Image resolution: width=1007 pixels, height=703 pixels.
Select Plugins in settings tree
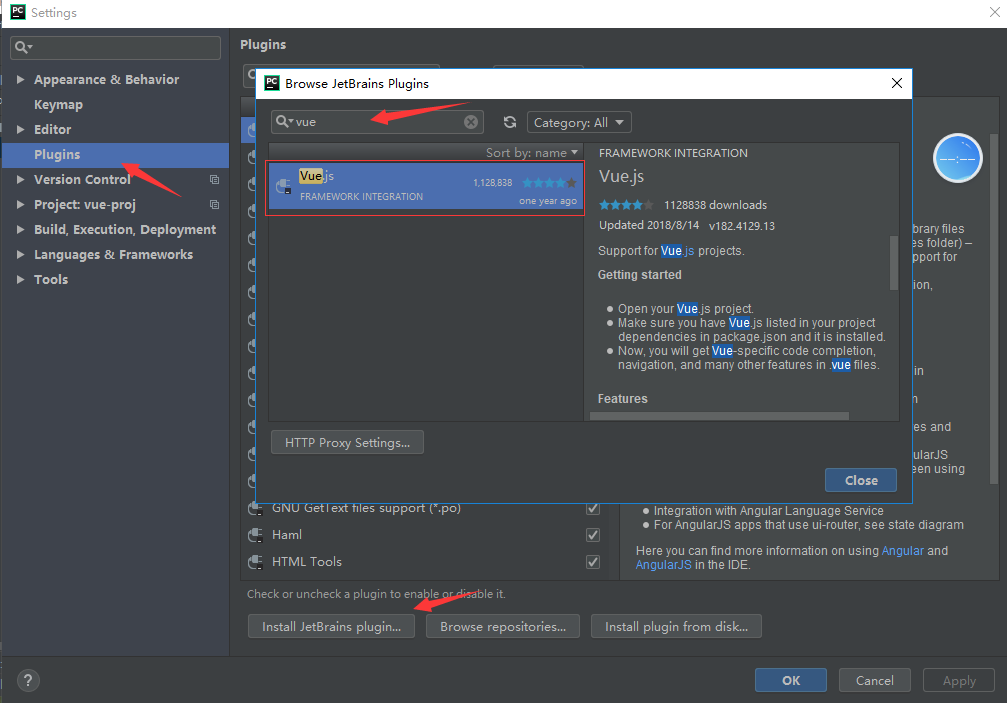pos(116,155)
